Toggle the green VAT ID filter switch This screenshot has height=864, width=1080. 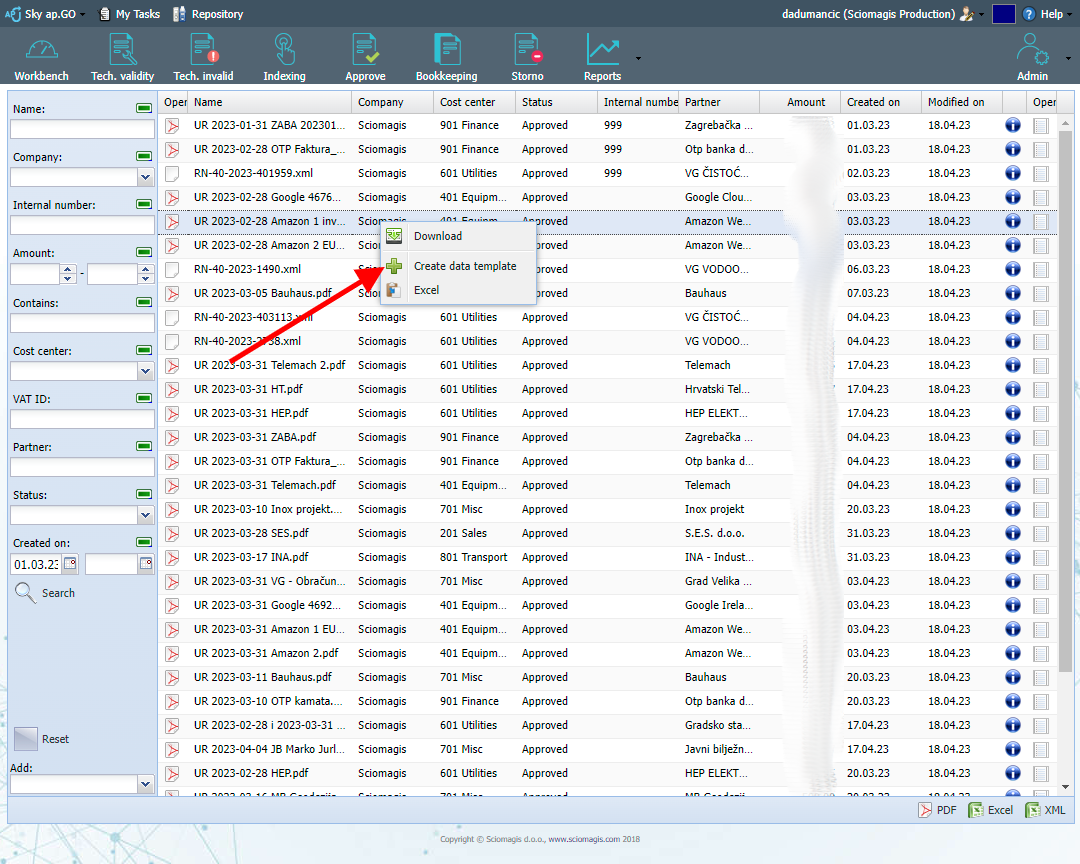click(x=144, y=398)
